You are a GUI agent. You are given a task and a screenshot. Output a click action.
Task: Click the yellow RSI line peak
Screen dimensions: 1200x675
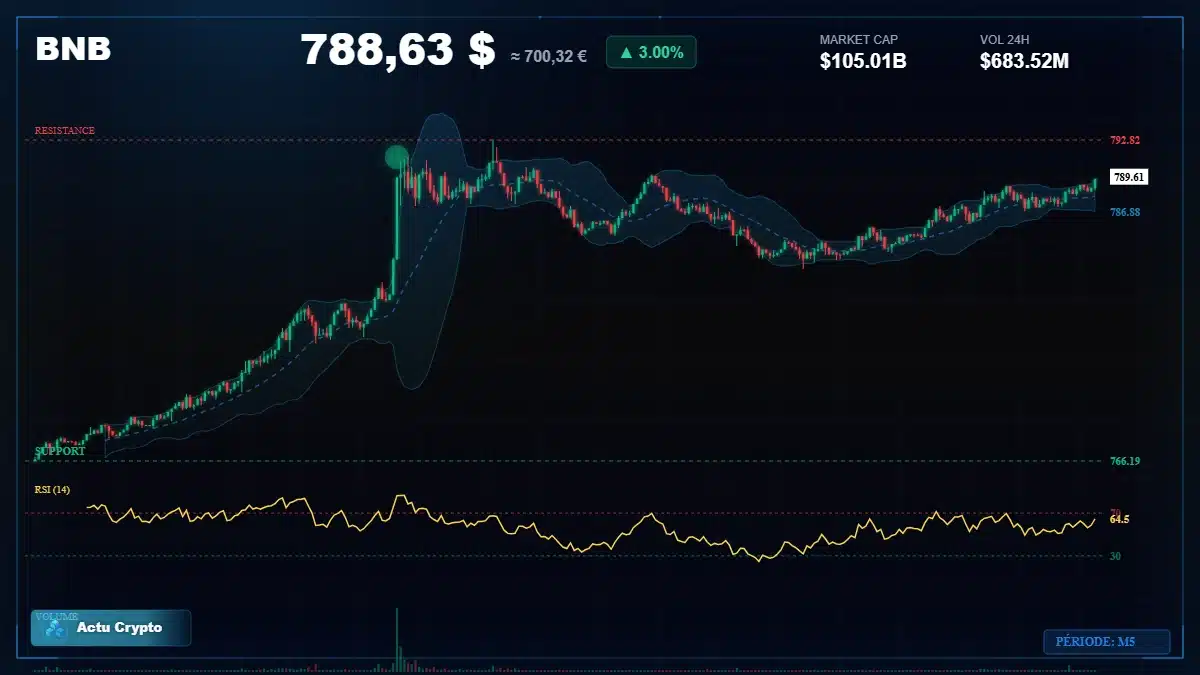(400, 496)
